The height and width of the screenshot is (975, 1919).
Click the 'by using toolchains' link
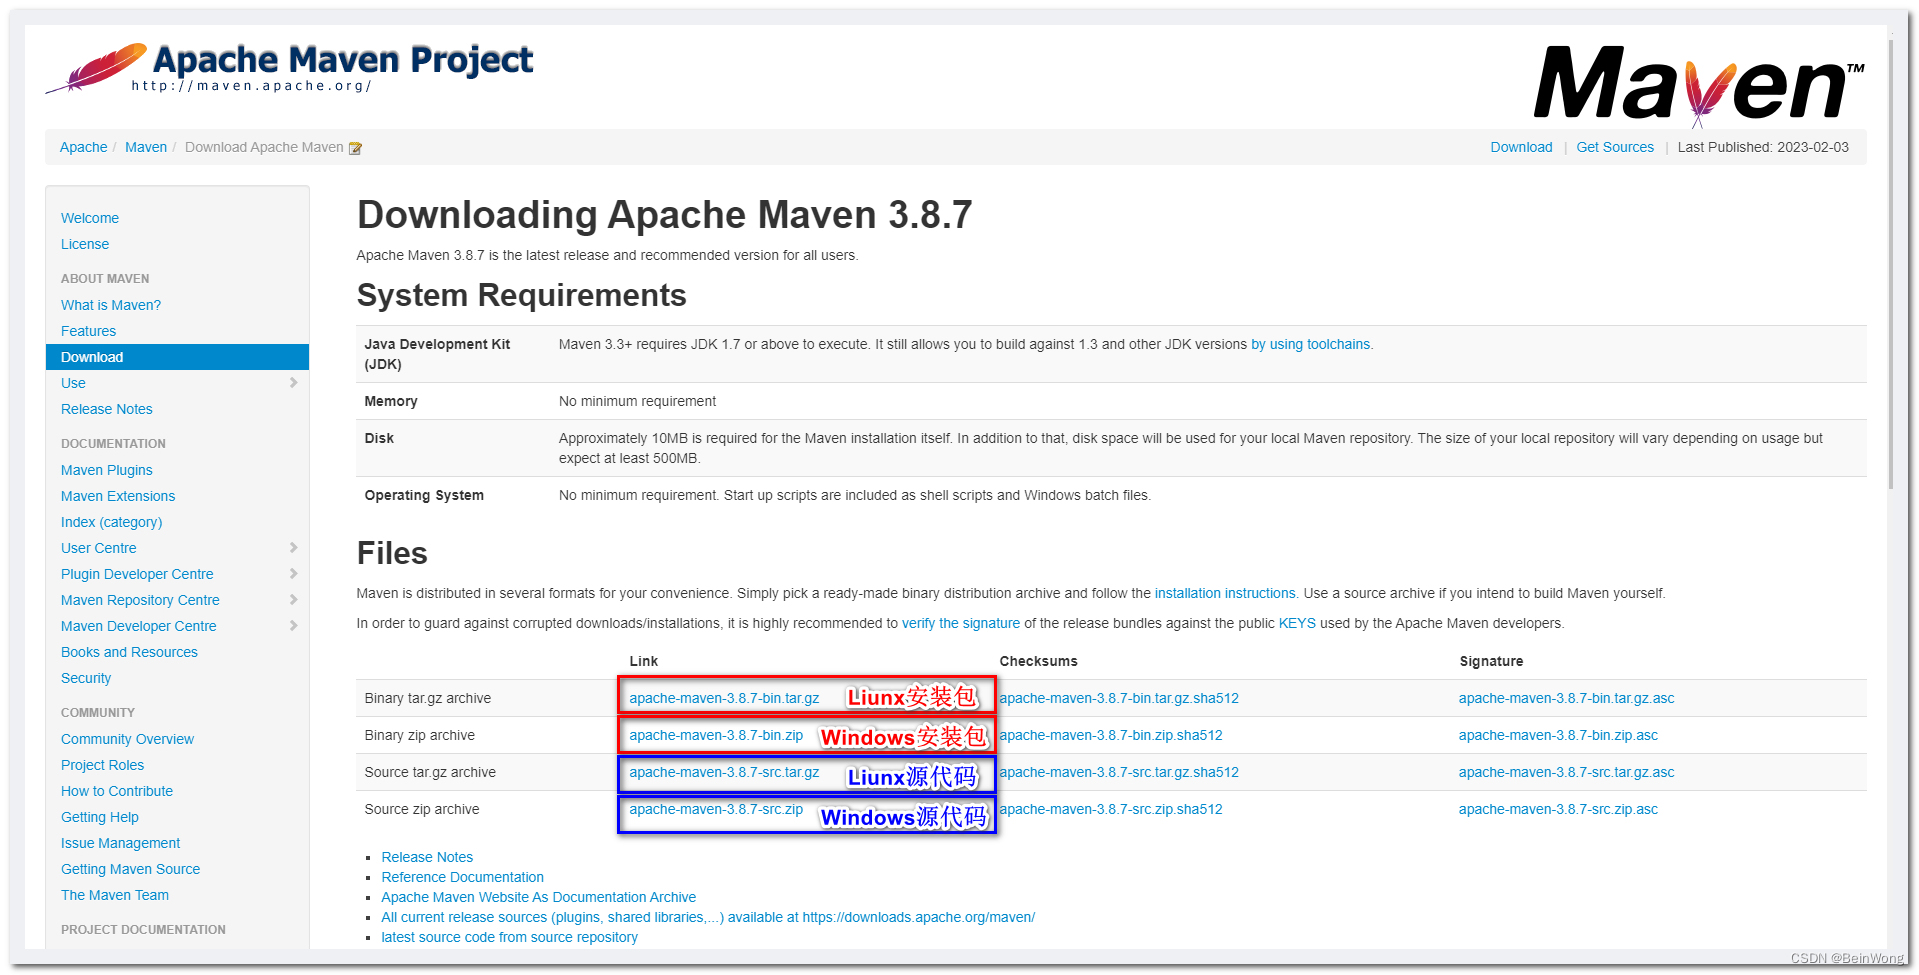1311,344
